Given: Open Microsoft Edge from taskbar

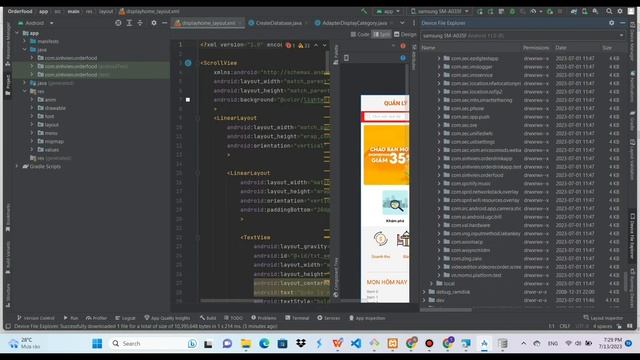Looking at the screenshot, I should pyautogui.click(x=264, y=343).
